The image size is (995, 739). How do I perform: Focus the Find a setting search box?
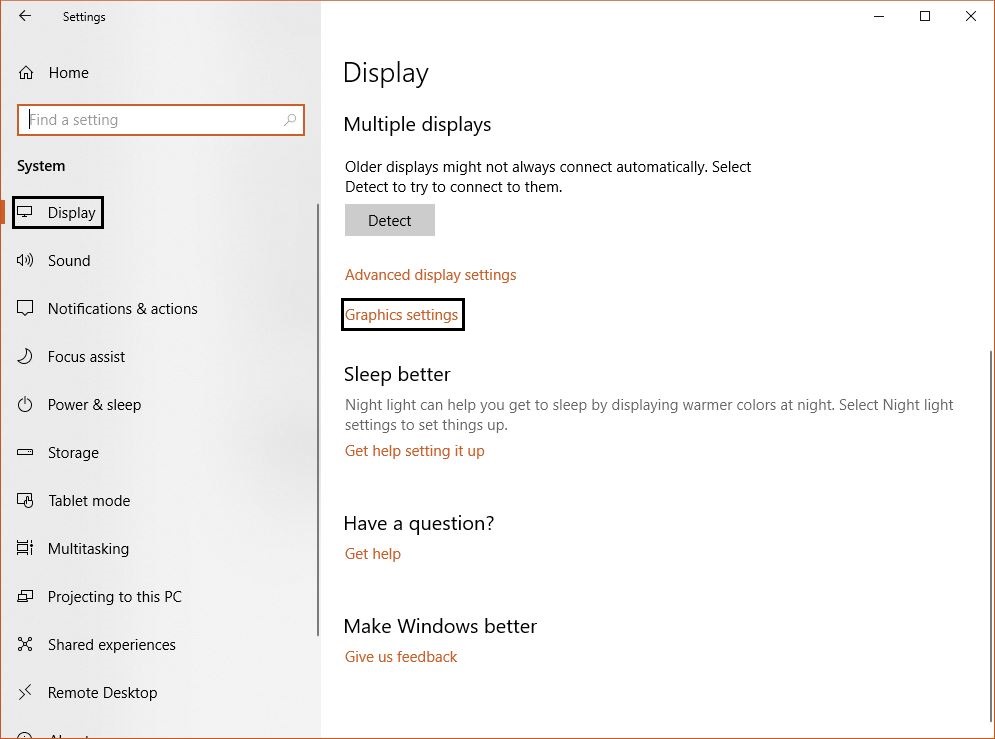click(x=161, y=120)
